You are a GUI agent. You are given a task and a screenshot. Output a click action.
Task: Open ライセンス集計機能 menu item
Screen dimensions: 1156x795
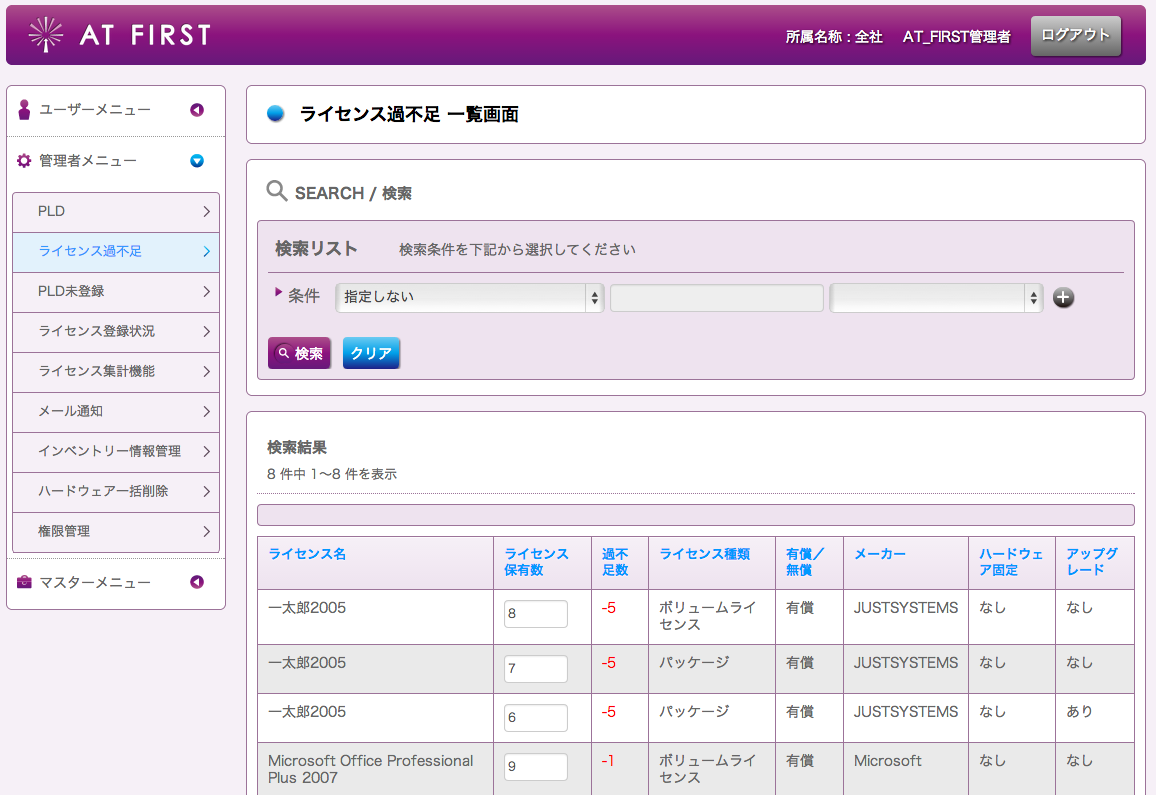116,371
